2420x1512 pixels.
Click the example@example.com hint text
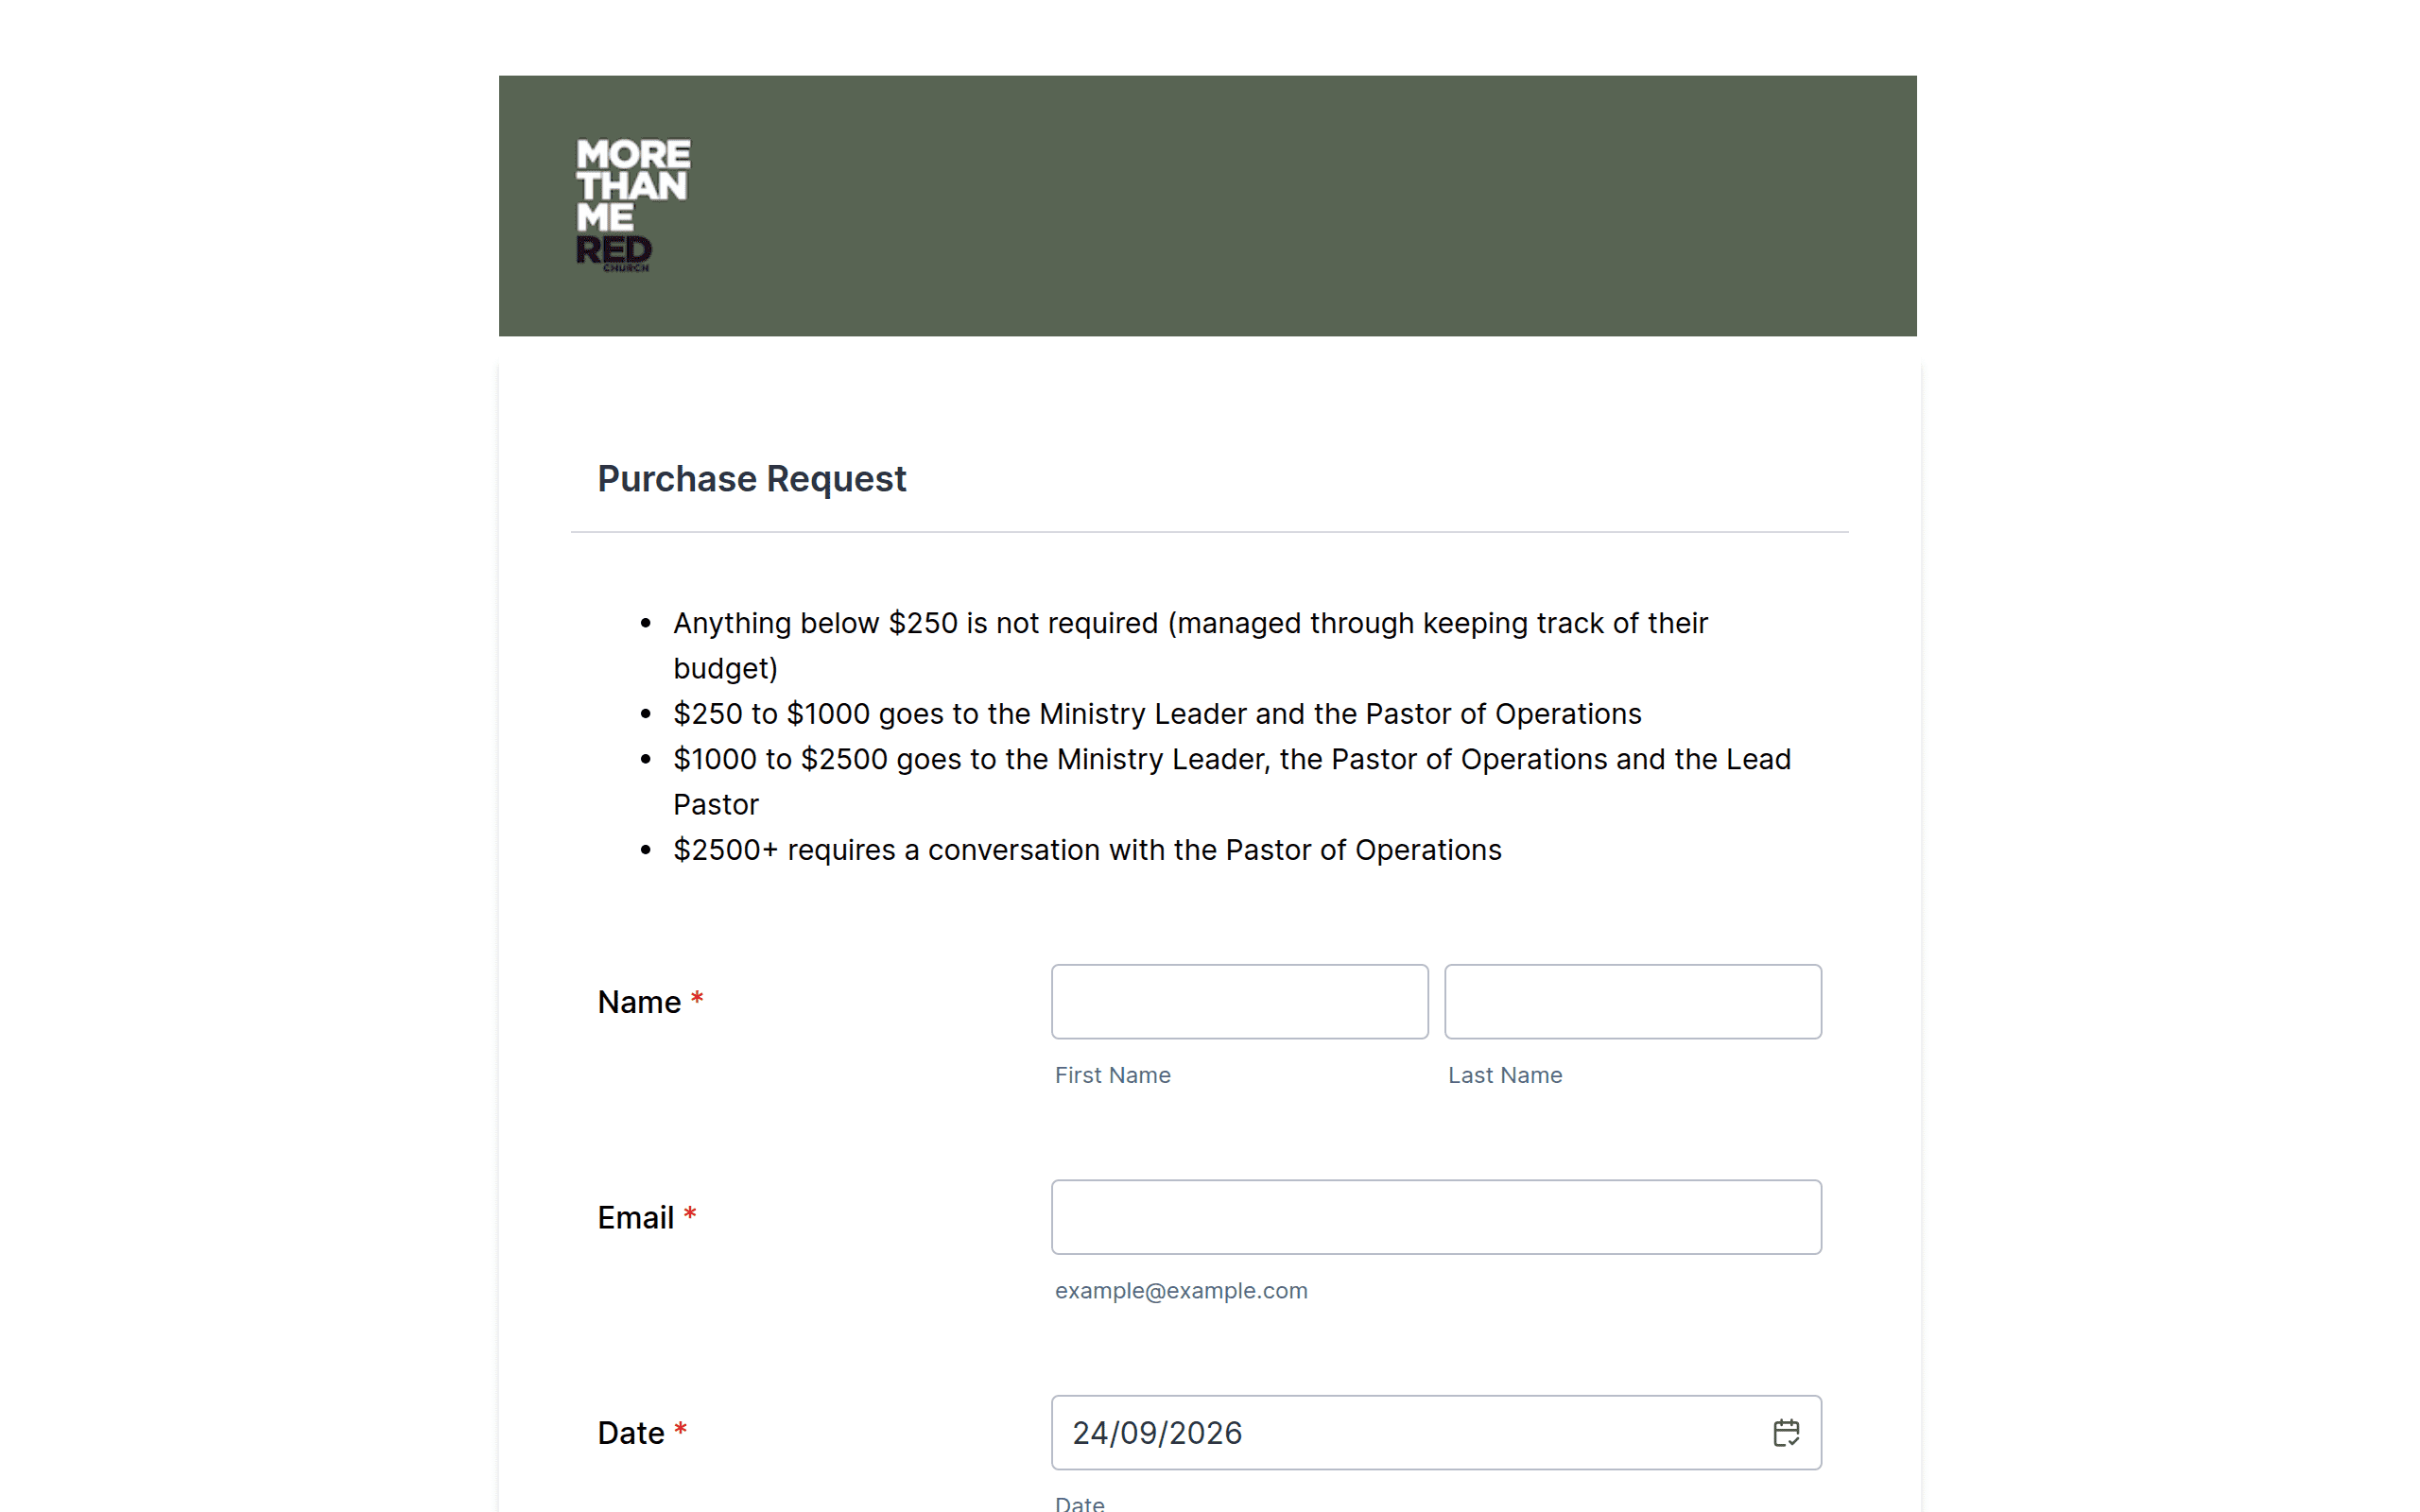click(1181, 1291)
